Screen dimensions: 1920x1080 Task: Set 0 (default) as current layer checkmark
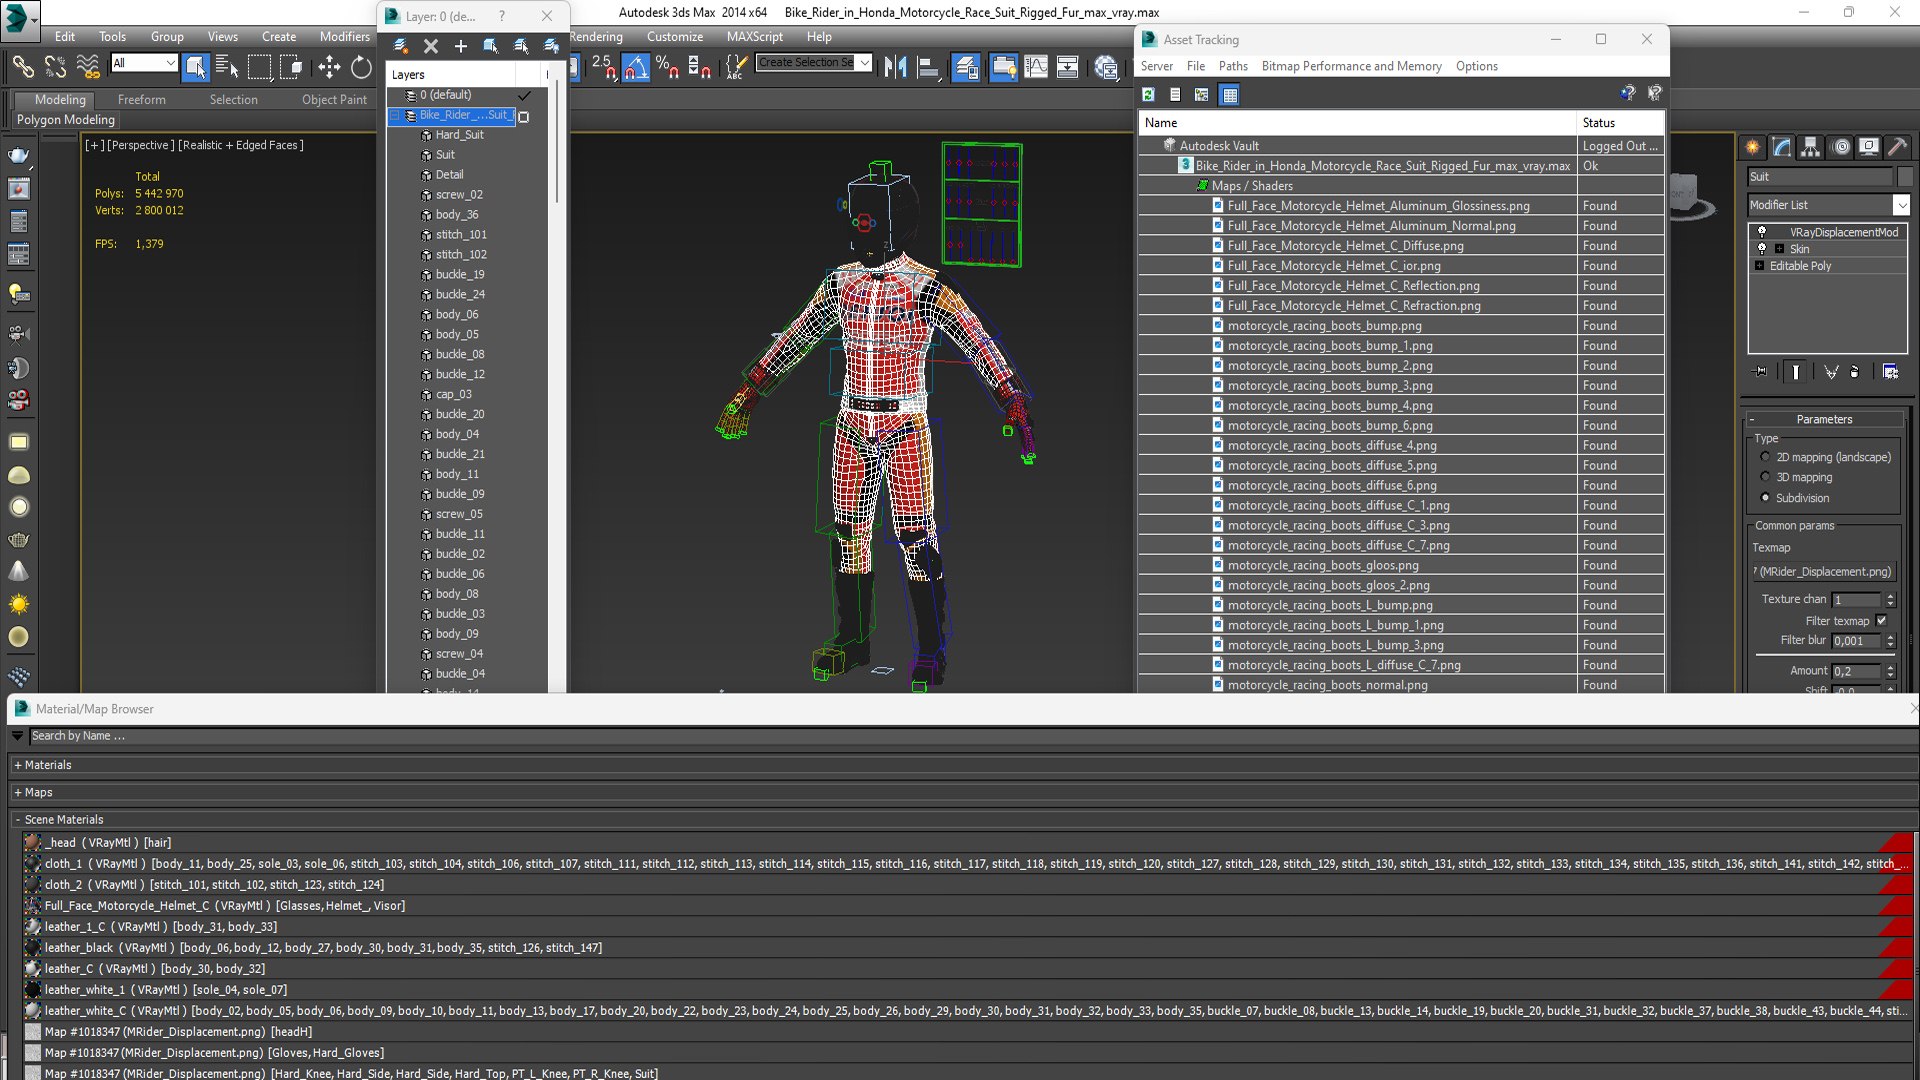coord(523,95)
